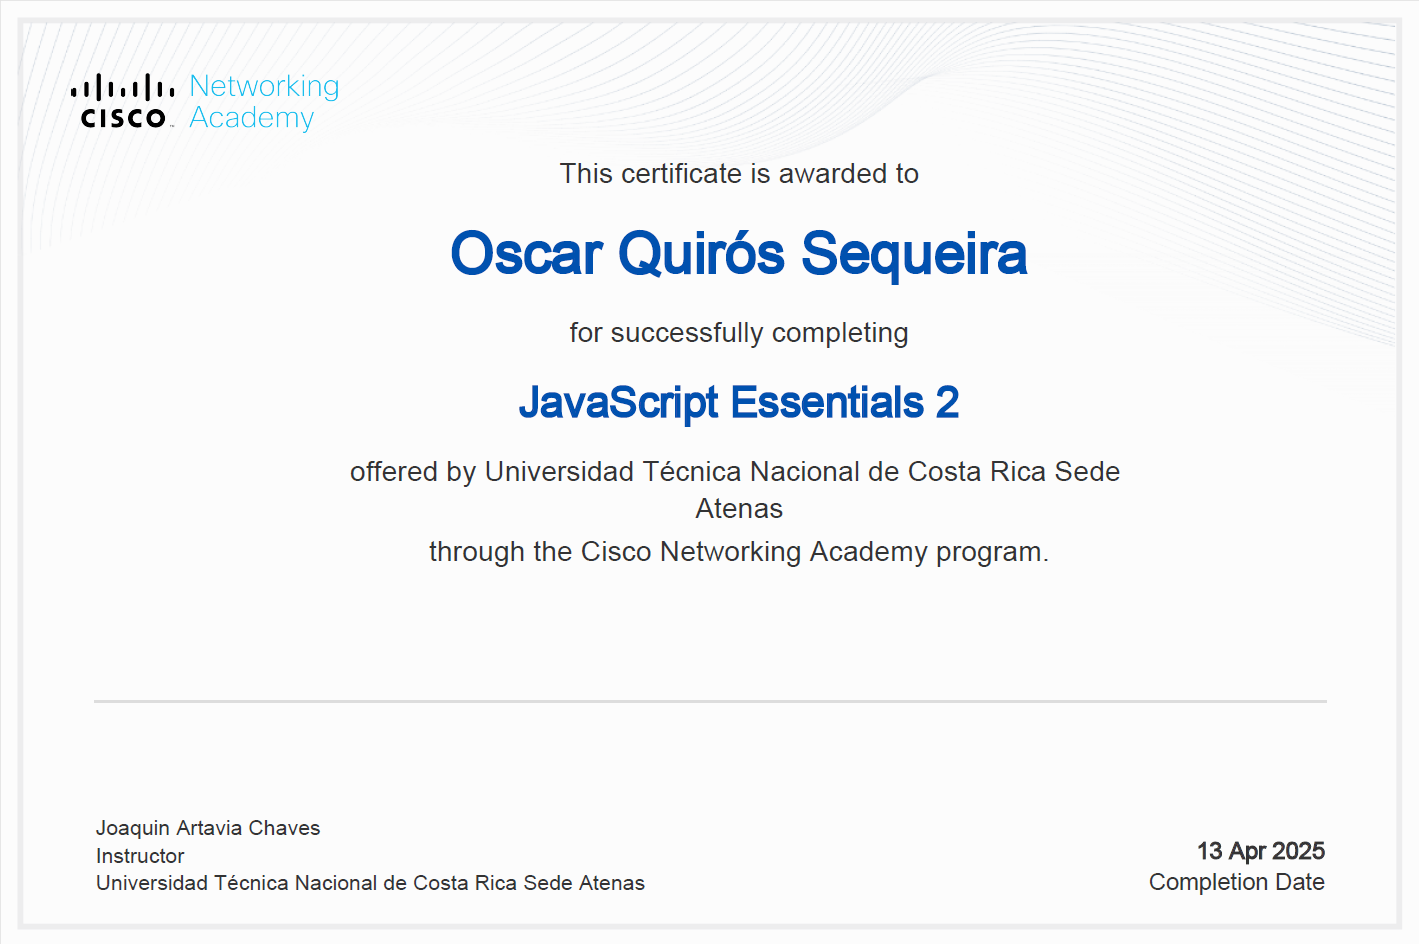This screenshot has height=944, width=1419.
Task: Click the Networking Academy wordmark
Action: click(x=263, y=100)
